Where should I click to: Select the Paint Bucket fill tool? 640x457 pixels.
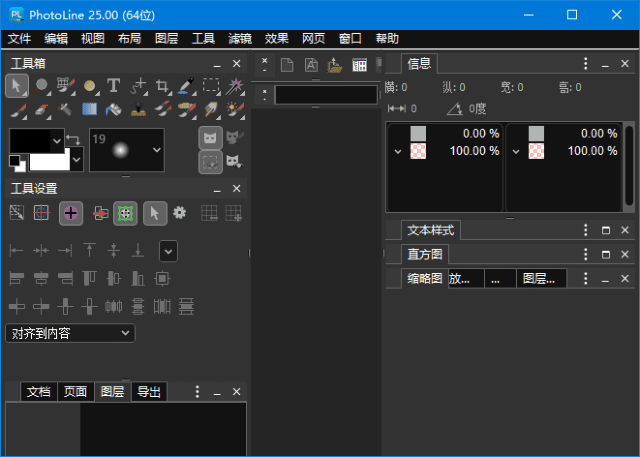point(114,109)
